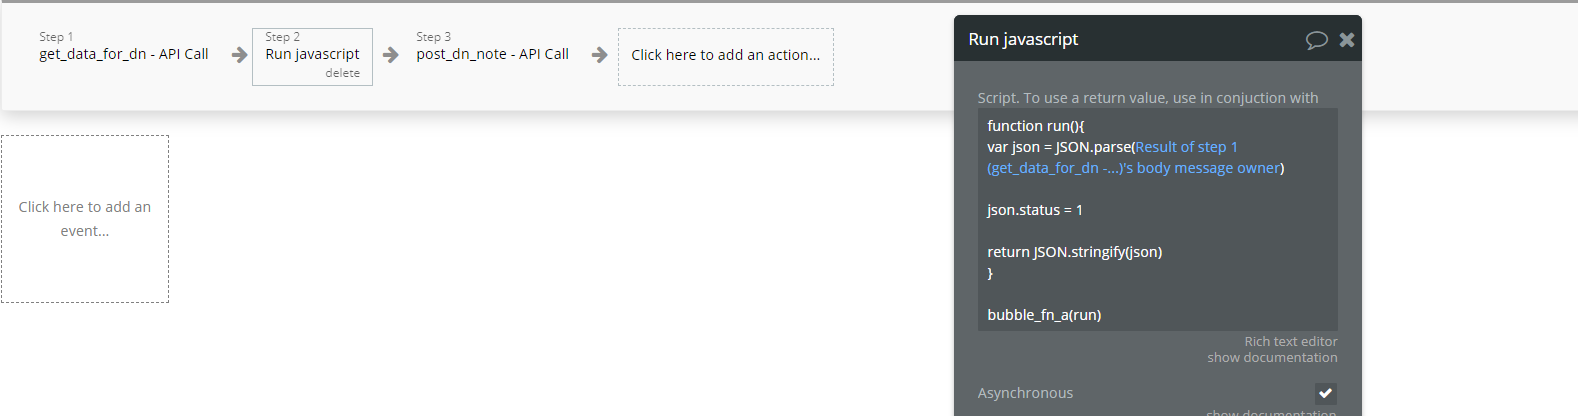Image resolution: width=1578 pixels, height=416 pixels.
Task: Add a new event to the workflow
Action: (85, 218)
